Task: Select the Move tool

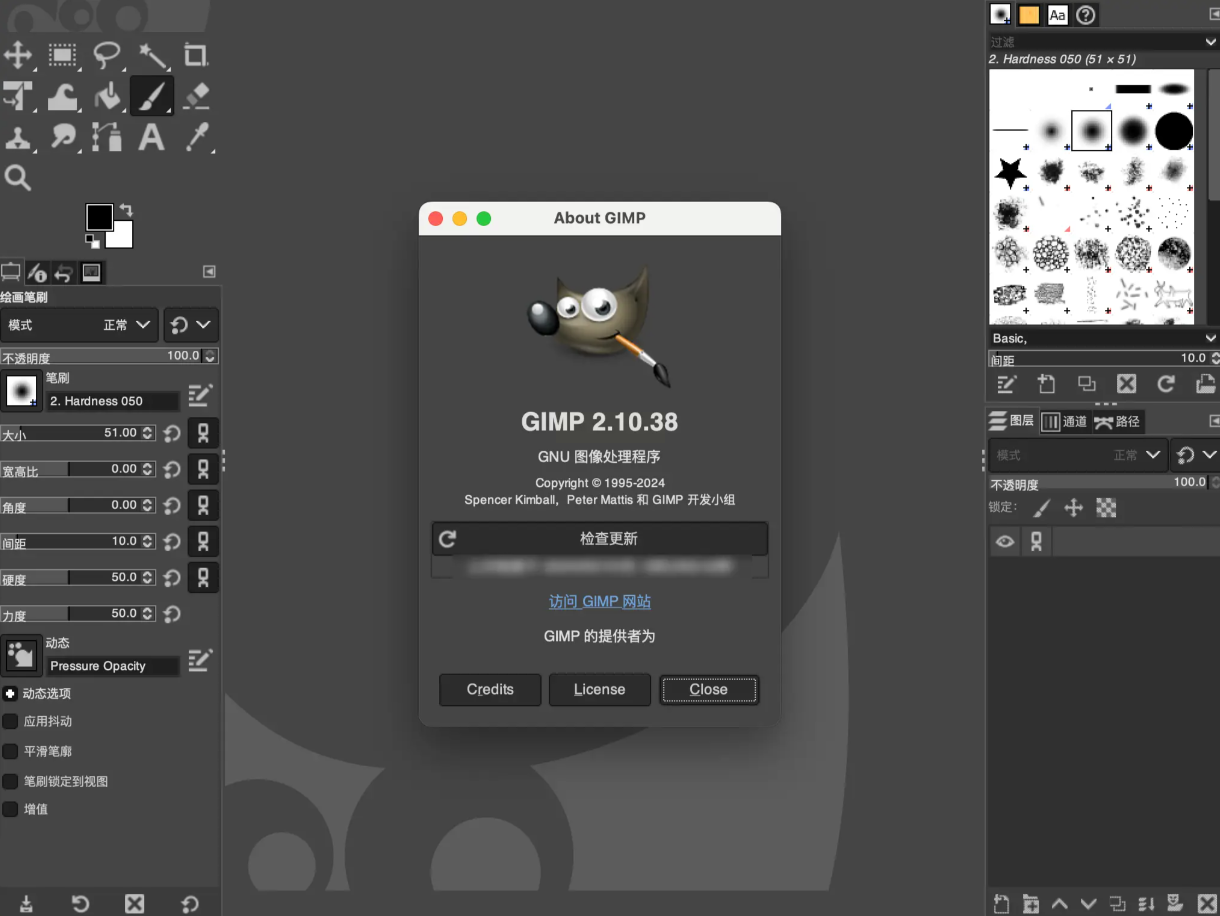Action: point(19,54)
